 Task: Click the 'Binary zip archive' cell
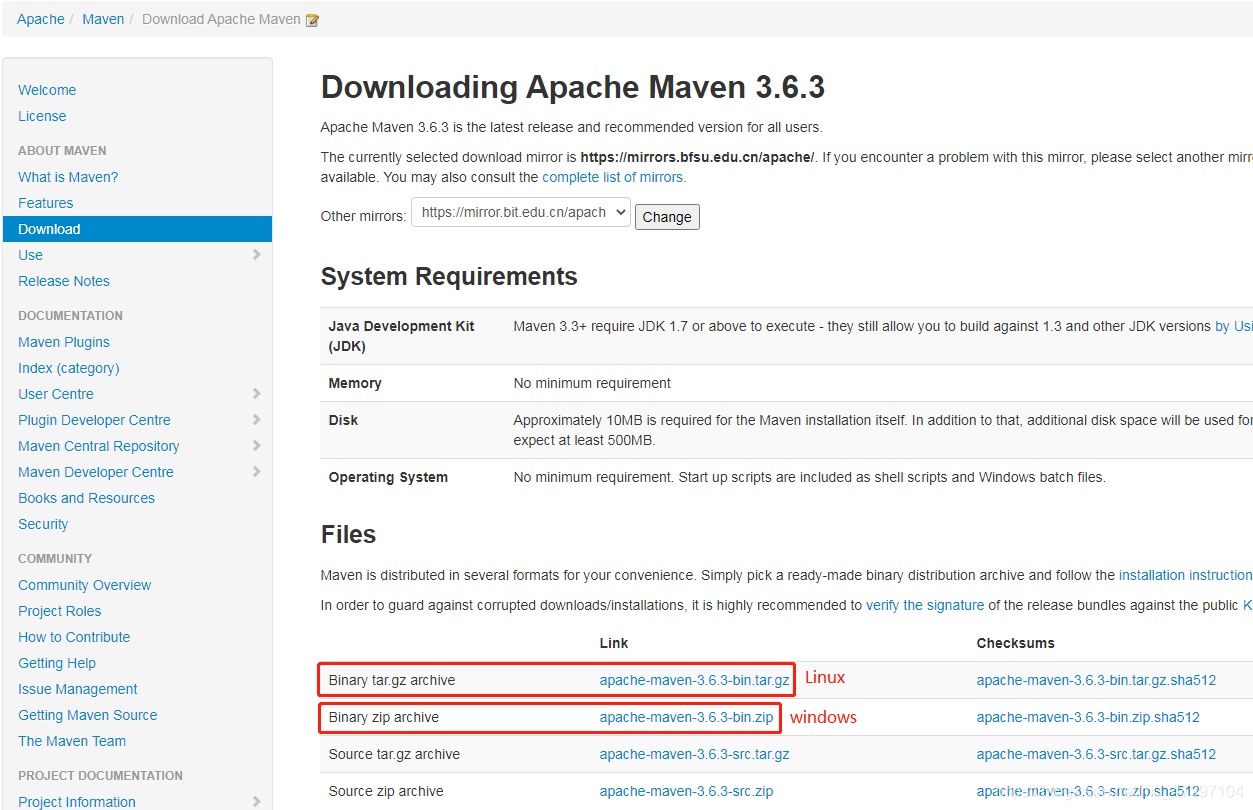[x=384, y=717]
